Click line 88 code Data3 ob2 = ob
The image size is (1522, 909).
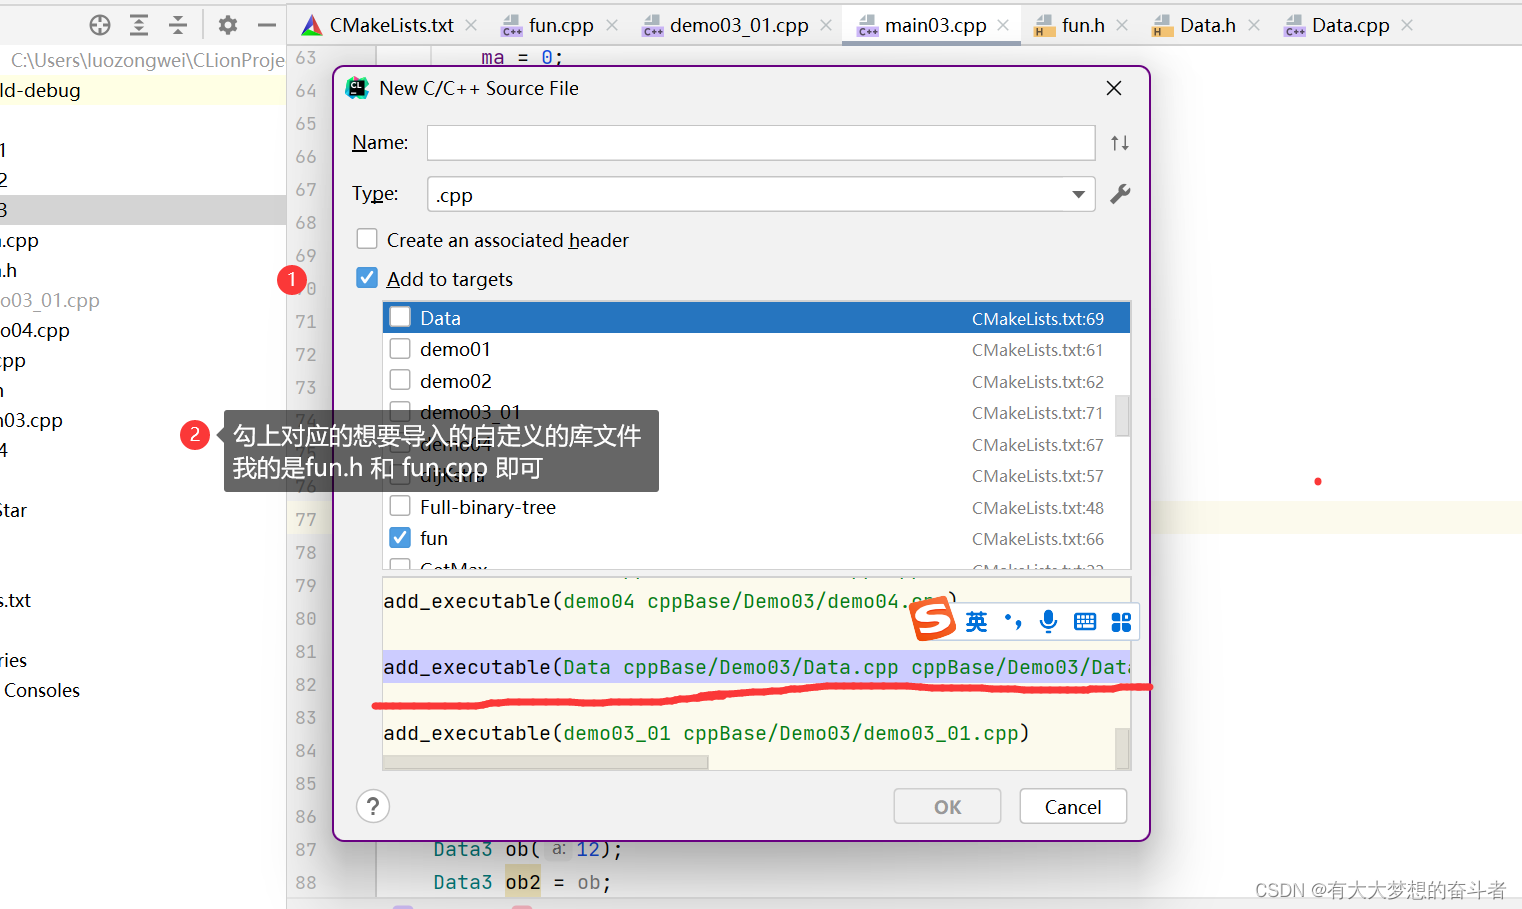click(522, 882)
